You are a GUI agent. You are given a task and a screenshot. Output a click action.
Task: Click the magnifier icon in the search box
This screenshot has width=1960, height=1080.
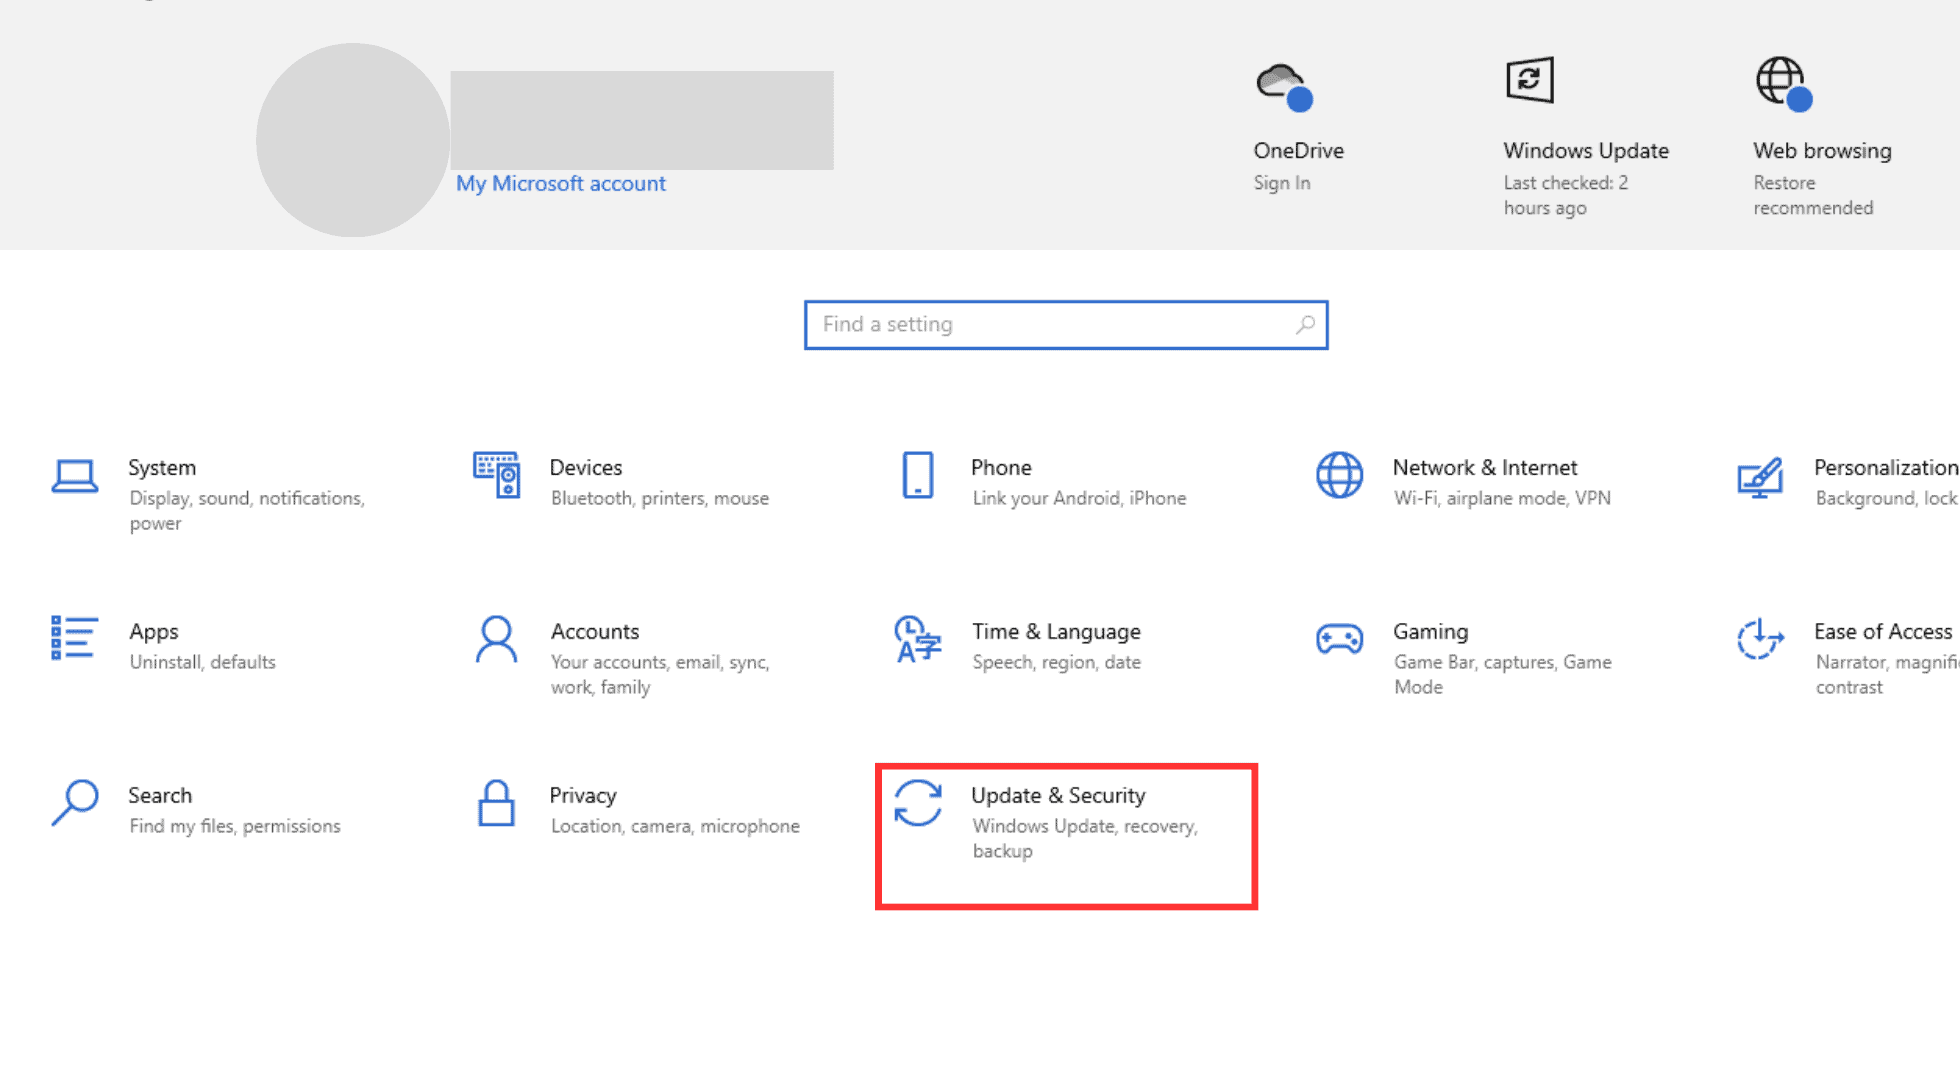pos(1305,325)
